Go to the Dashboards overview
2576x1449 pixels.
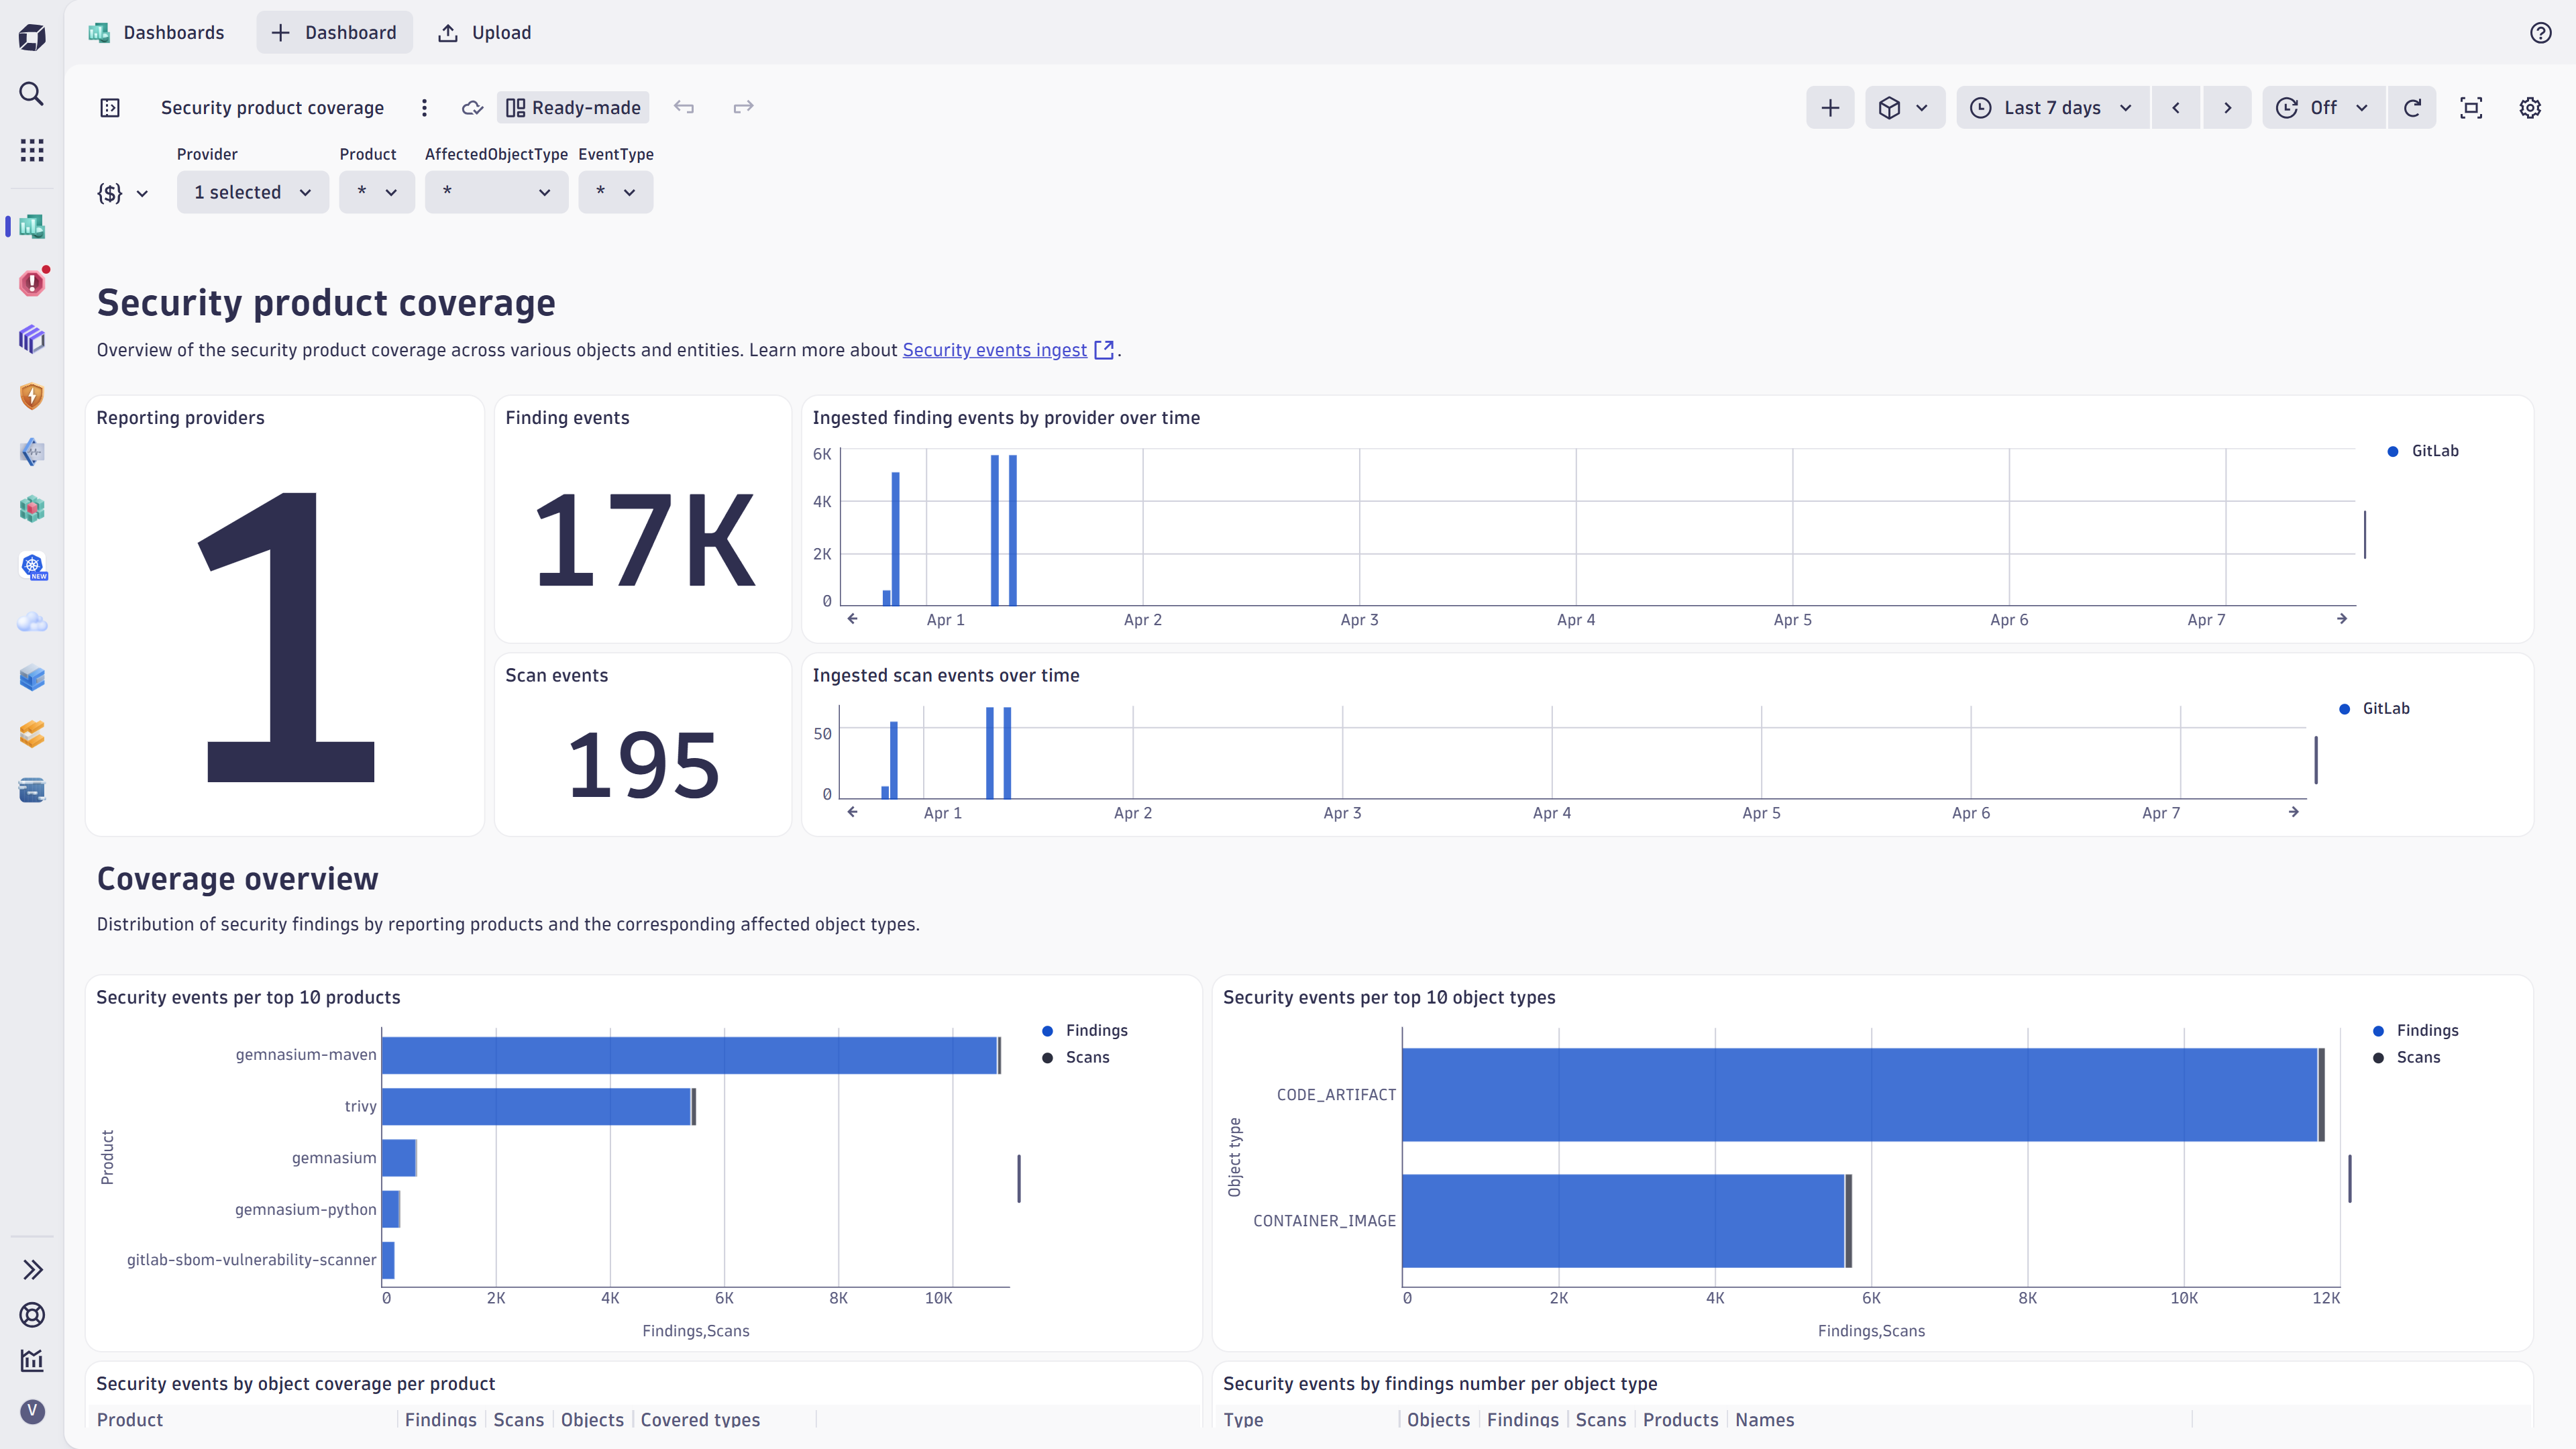tap(156, 33)
